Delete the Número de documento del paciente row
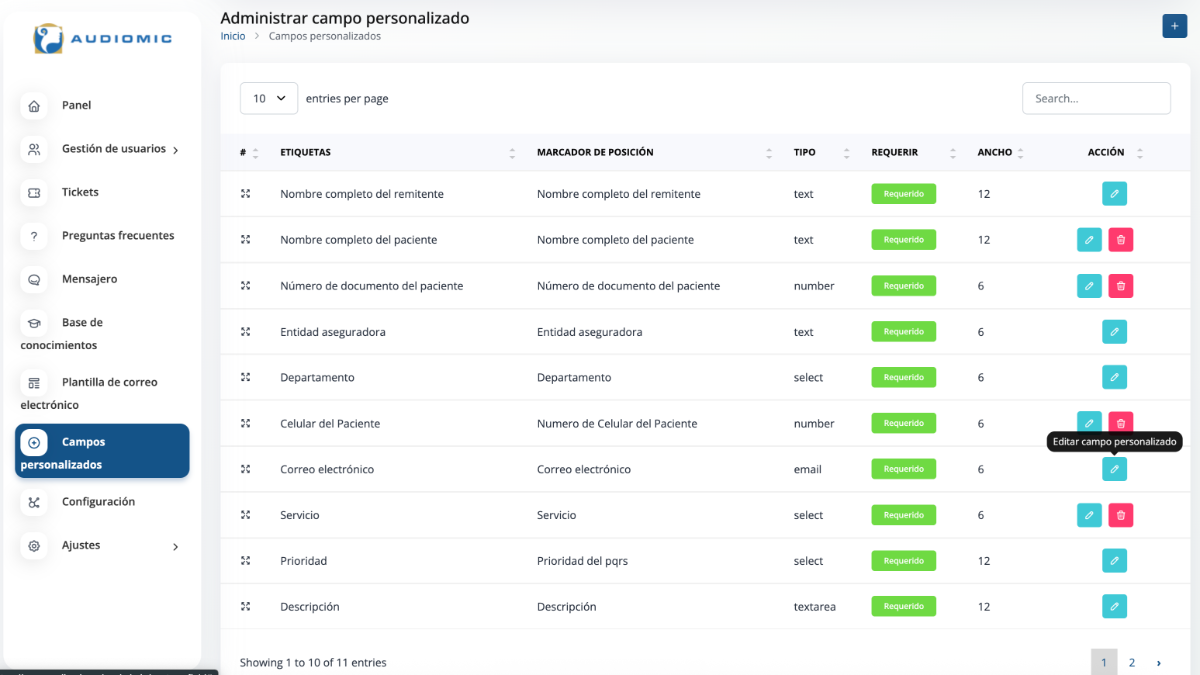Viewport: 1200px width, 675px height. coord(1121,286)
